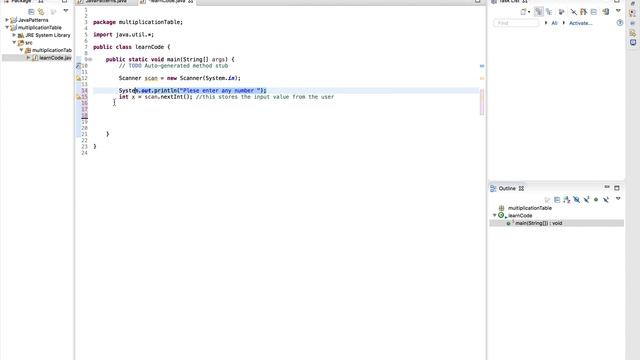Open Package Explorer view menu arrow
The image size is (640, 360).
[x=66, y=11]
